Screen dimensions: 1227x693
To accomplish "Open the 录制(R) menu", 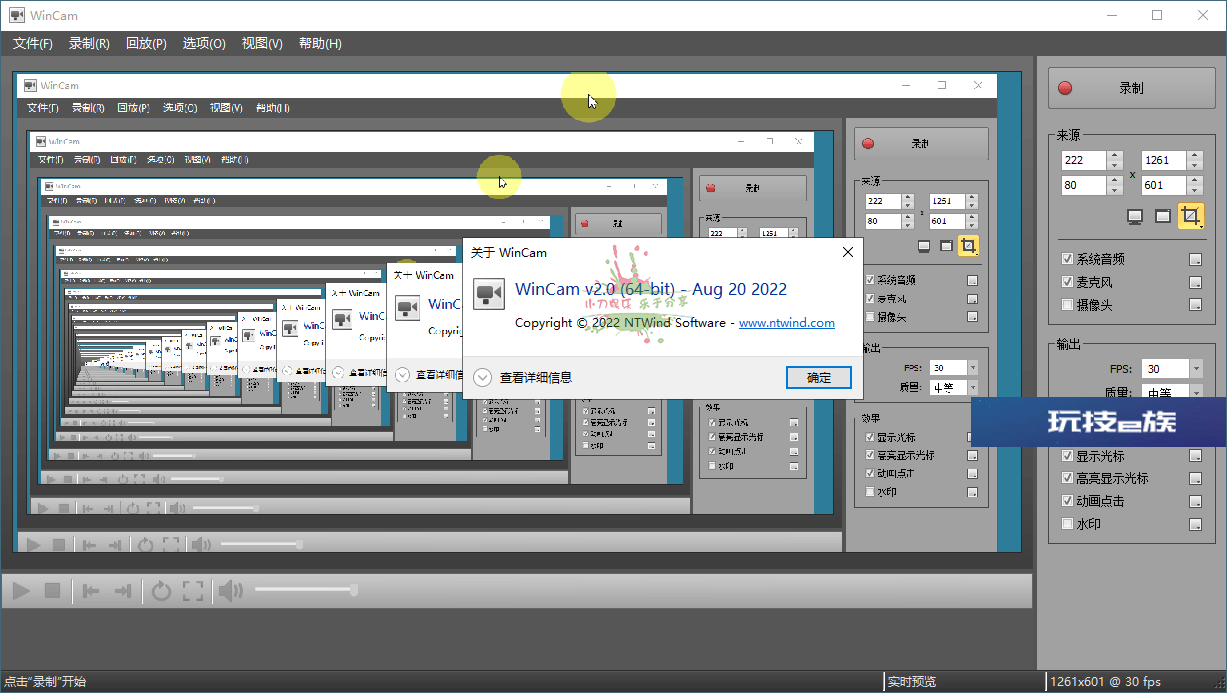I will click(89, 44).
